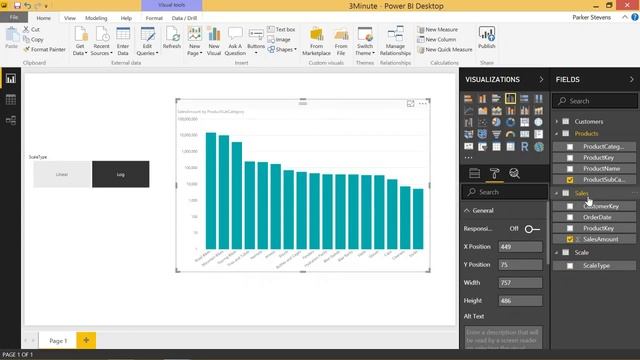Click Publish in the ribbon

tap(487, 38)
